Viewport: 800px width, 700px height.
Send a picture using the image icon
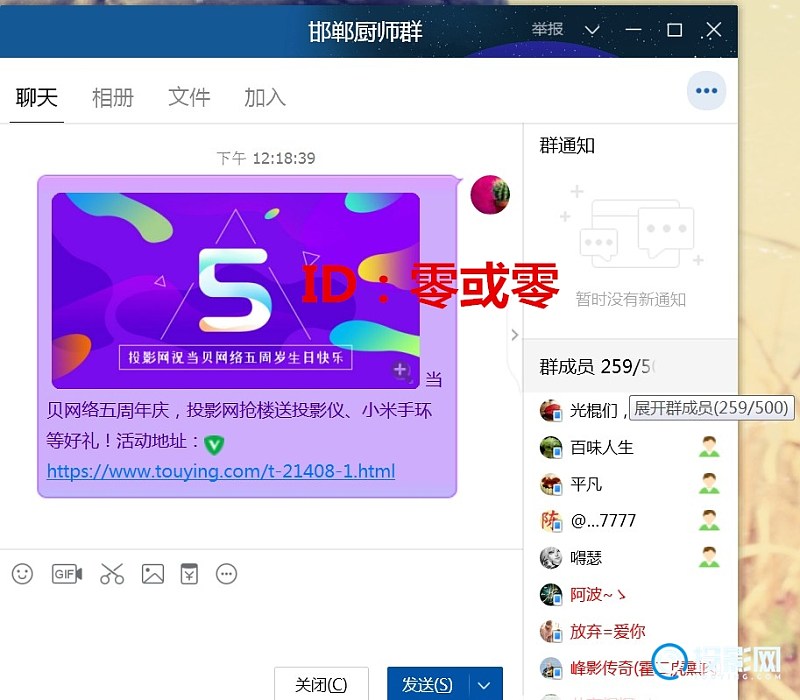click(x=153, y=574)
